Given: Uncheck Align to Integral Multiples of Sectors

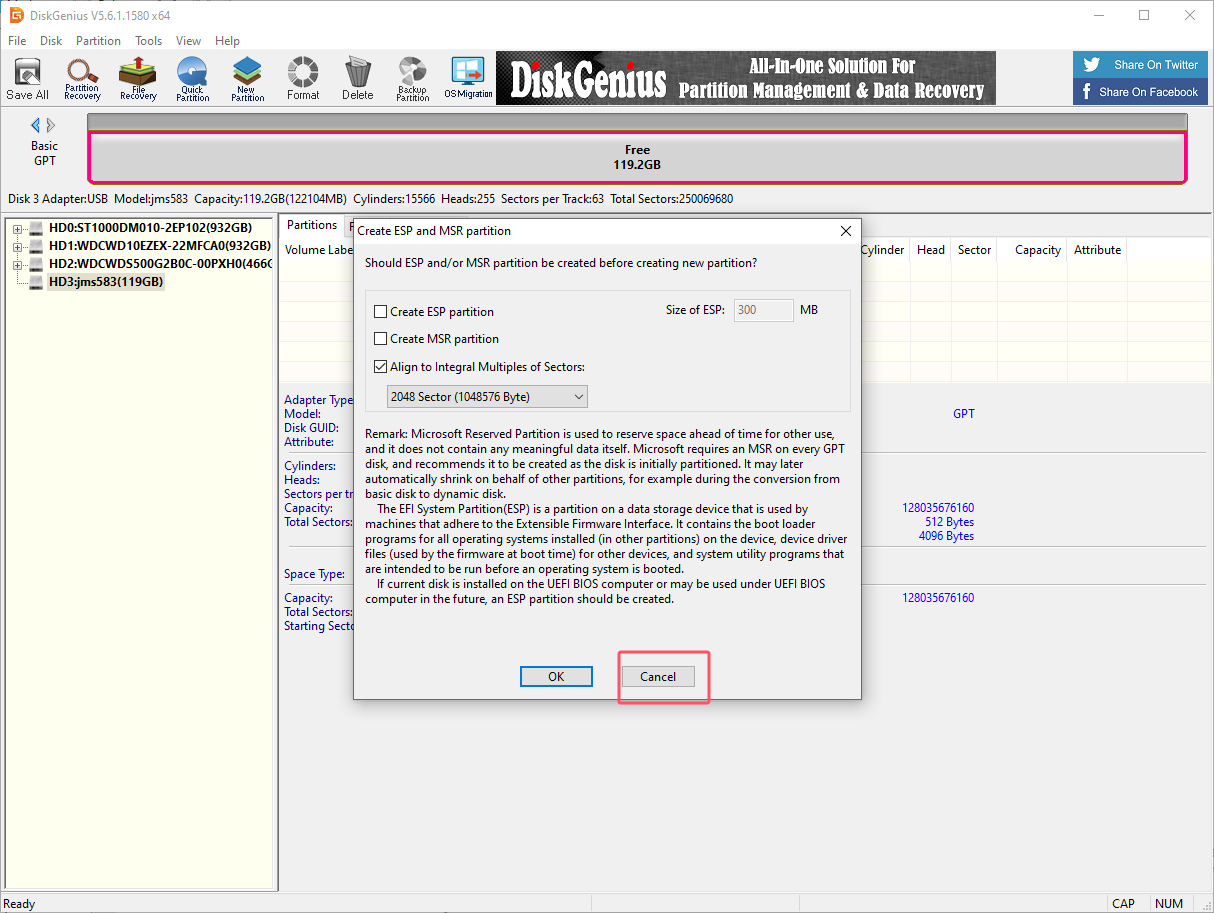Looking at the screenshot, I should [381, 367].
